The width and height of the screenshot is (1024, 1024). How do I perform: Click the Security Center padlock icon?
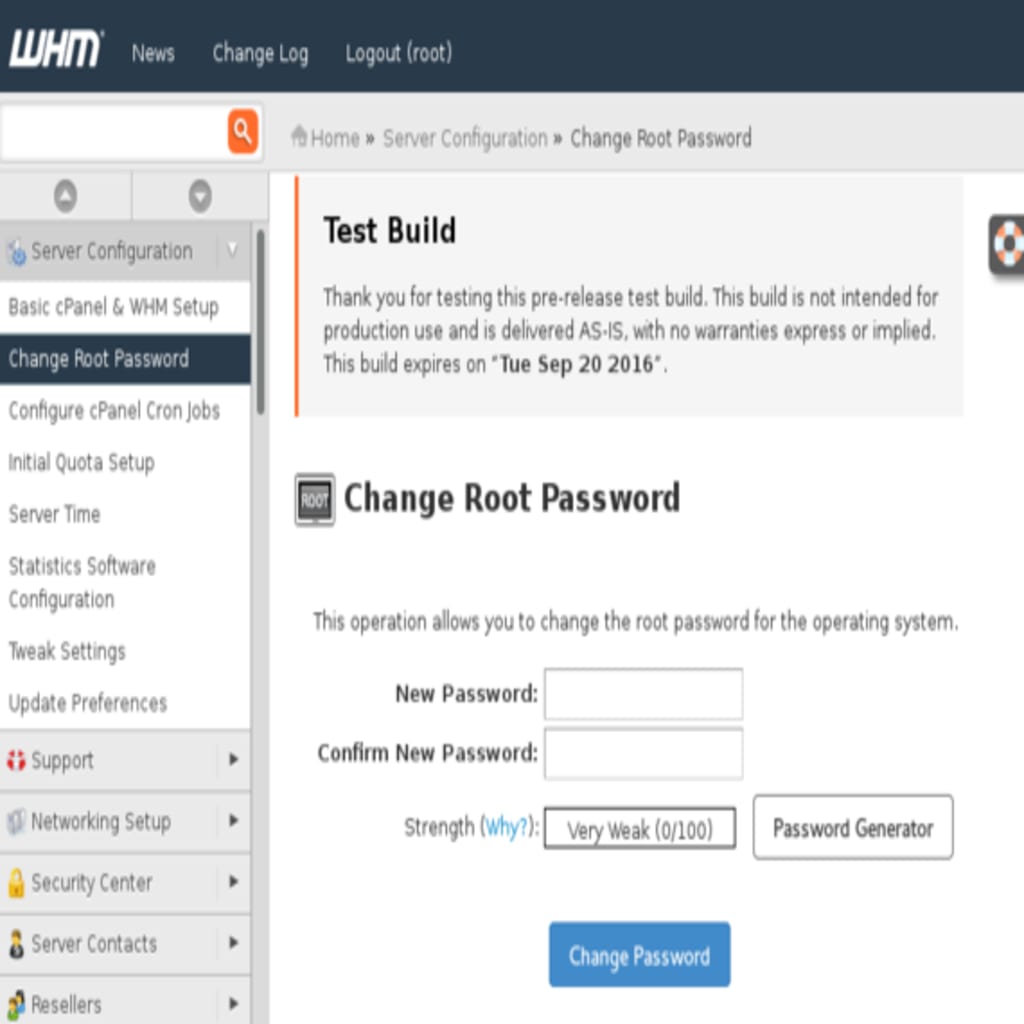tap(16, 882)
